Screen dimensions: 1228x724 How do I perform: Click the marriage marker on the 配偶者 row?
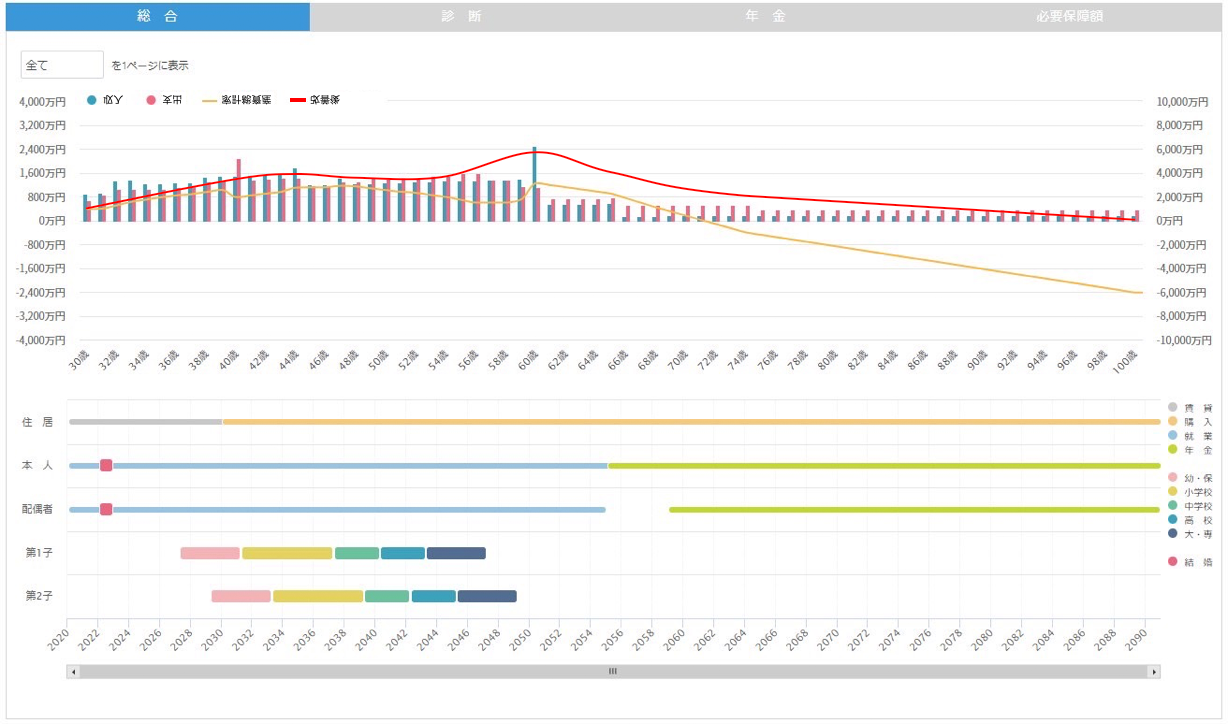(x=106, y=509)
